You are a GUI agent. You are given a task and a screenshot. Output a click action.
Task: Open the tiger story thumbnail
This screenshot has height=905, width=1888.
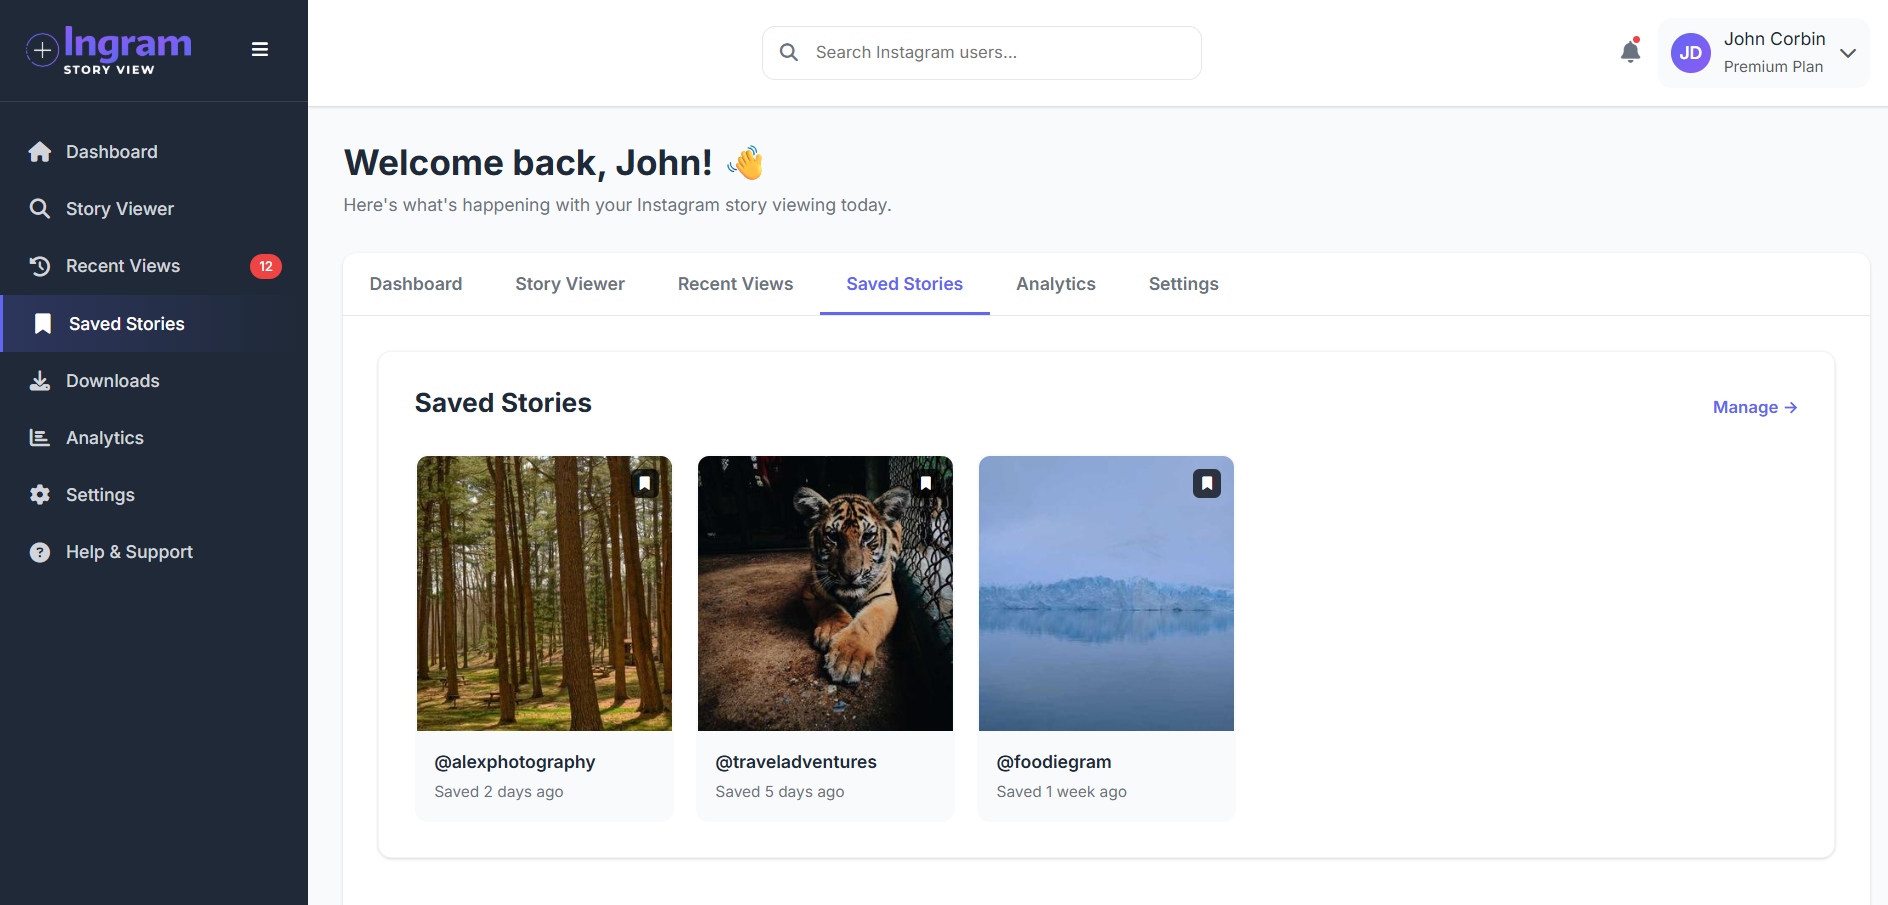click(825, 593)
